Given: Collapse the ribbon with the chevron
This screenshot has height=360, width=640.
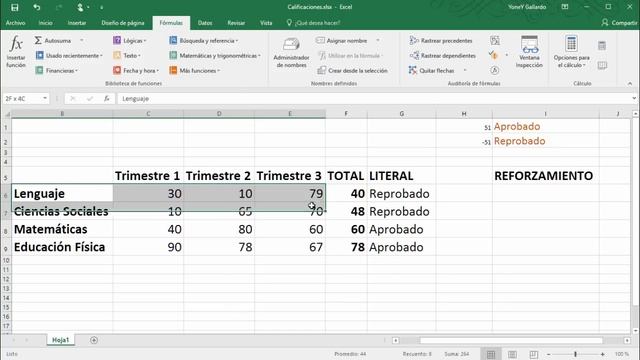Looking at the screenshot, I should pos(630,83).
